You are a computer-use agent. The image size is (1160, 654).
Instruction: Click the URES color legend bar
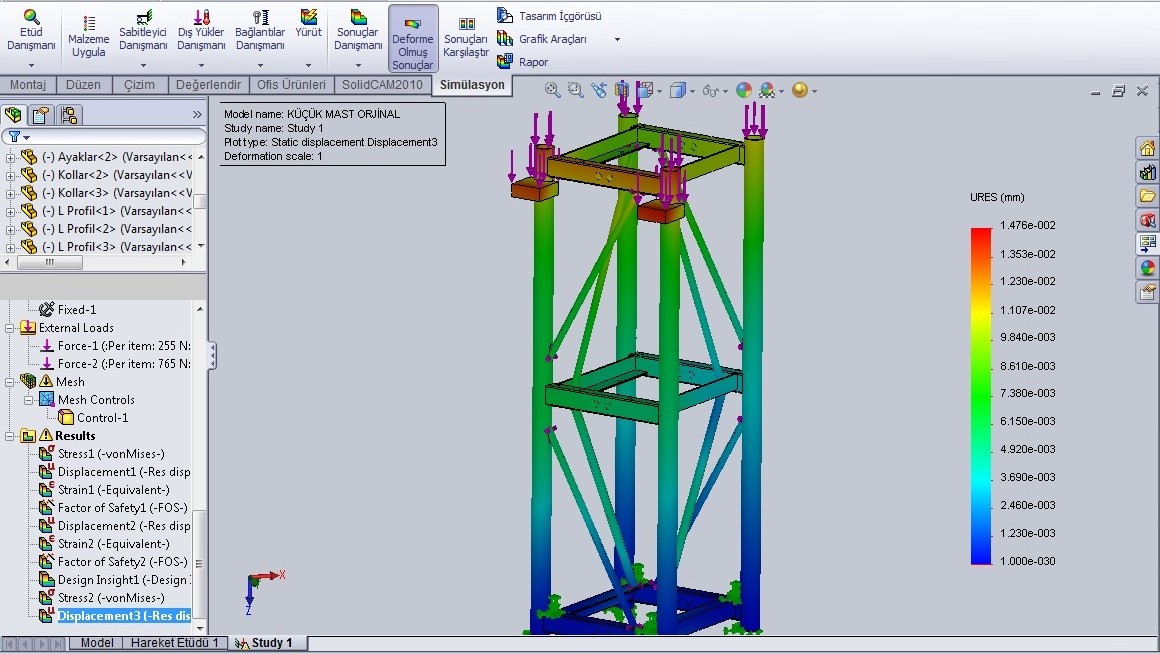980,395
